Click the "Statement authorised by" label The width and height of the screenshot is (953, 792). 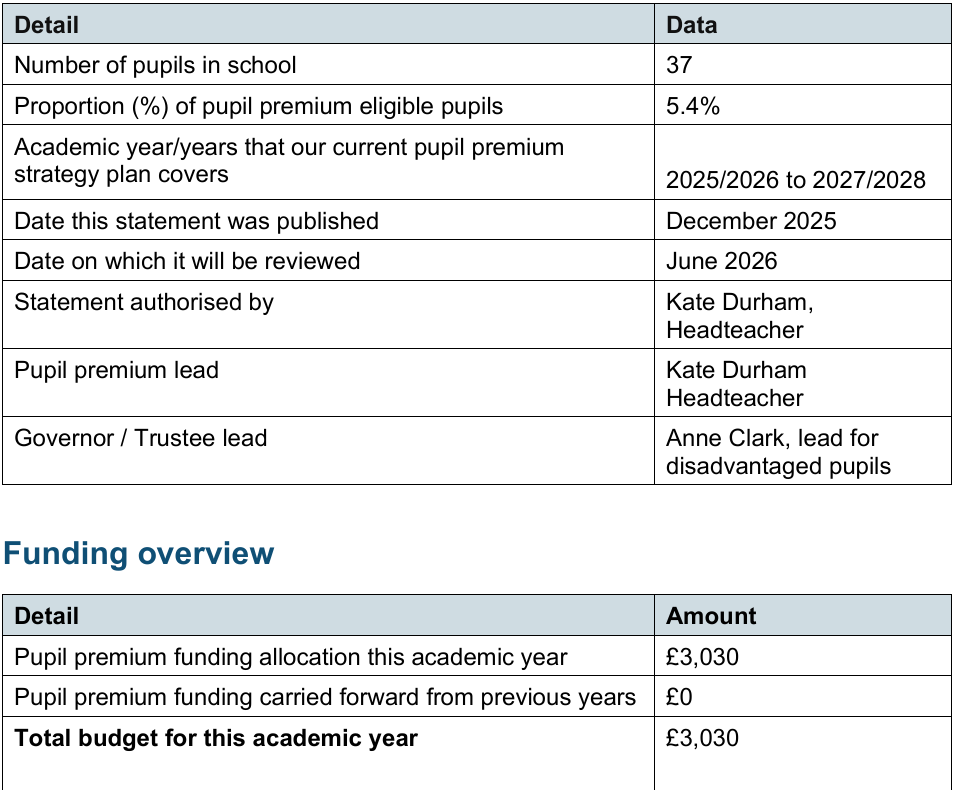tap(143, 302)
